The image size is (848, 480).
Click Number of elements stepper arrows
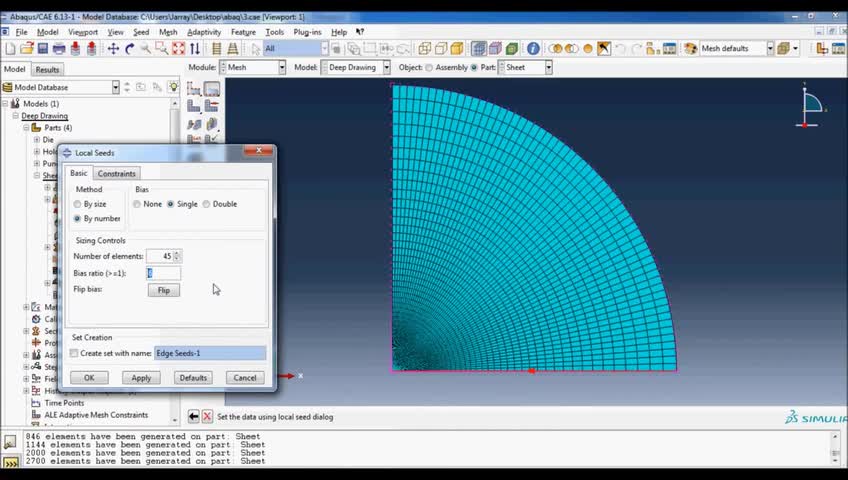[x=177, y=256]
